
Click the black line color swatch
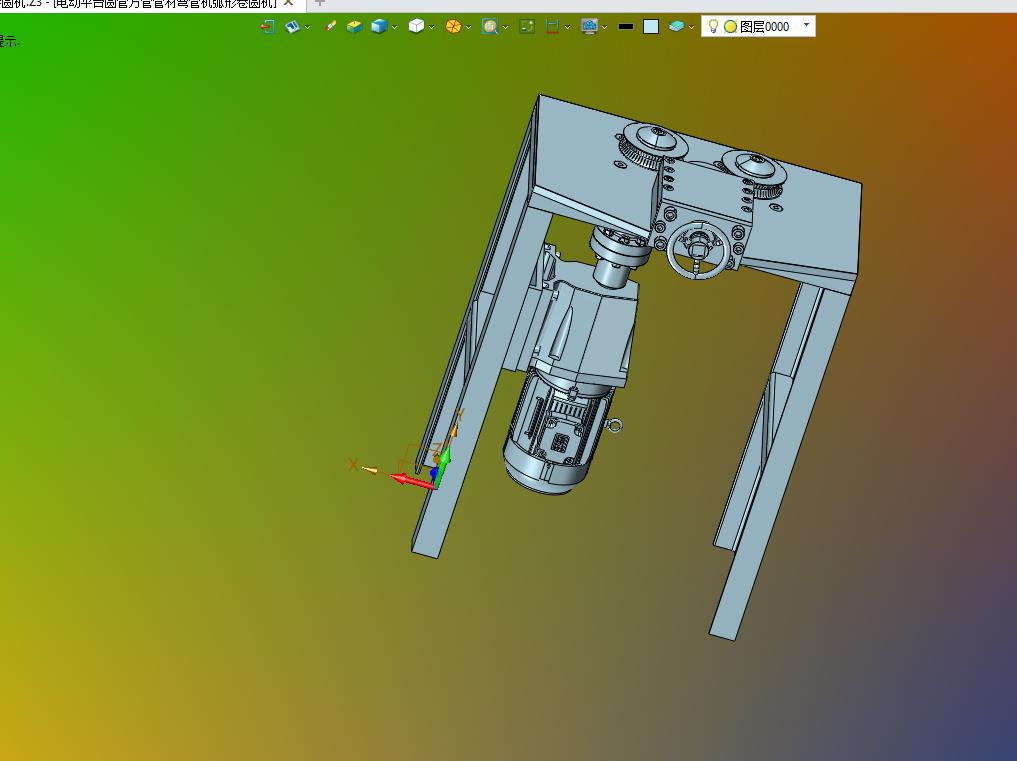[626, 27]
